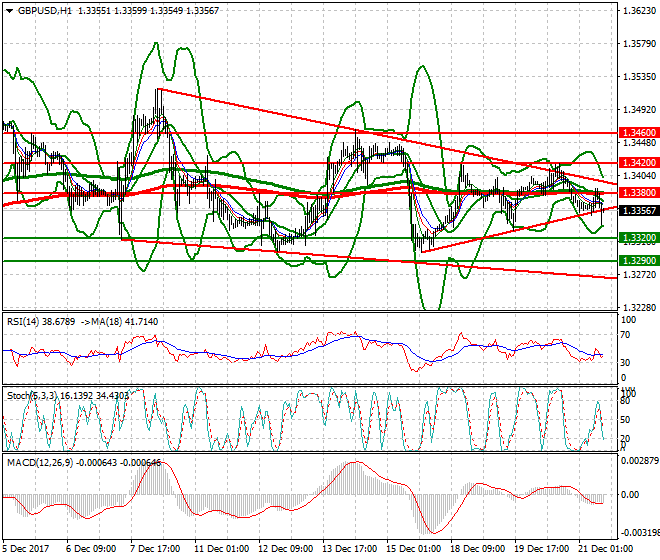Select the 12 Dec 09:00 time axis label

pos(285,549)
